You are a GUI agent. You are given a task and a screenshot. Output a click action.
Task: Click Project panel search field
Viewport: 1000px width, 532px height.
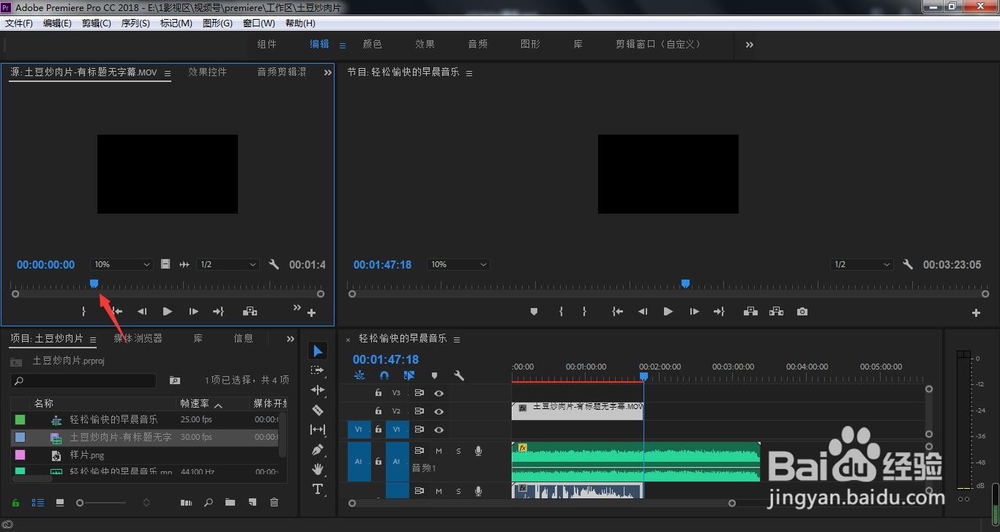click(84, 381)
